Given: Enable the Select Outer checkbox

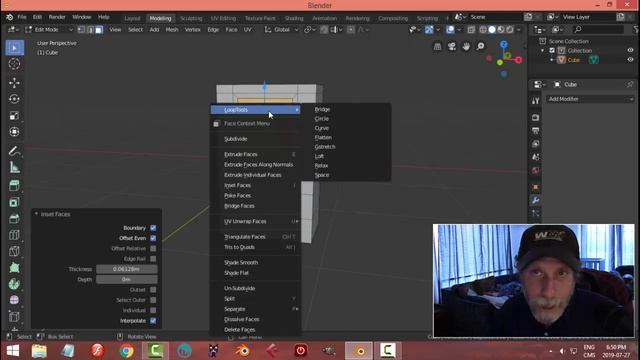Looking at the screenshot, I should [153, 300].
